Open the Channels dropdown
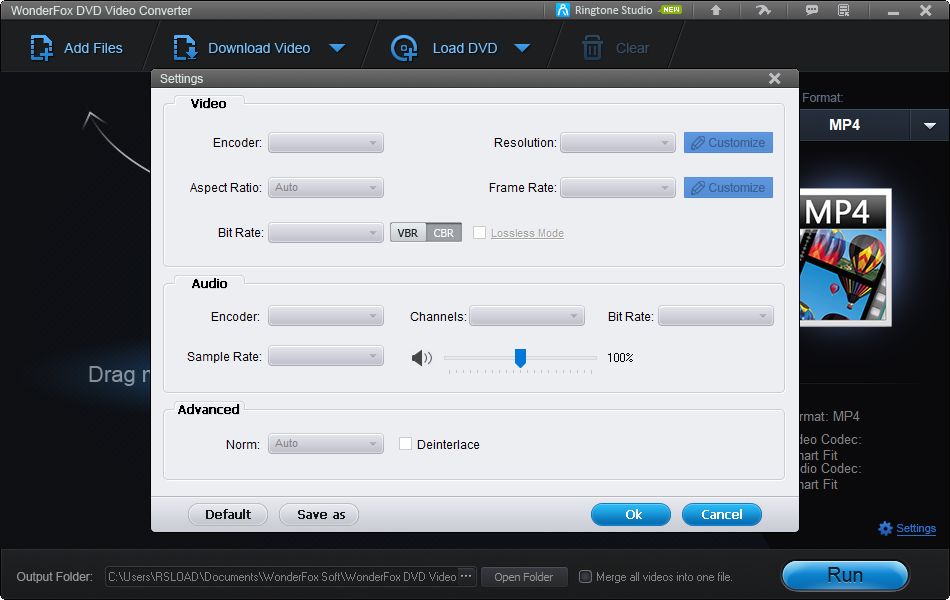This screenshot has height=600, width=950. tap(527, 316)
